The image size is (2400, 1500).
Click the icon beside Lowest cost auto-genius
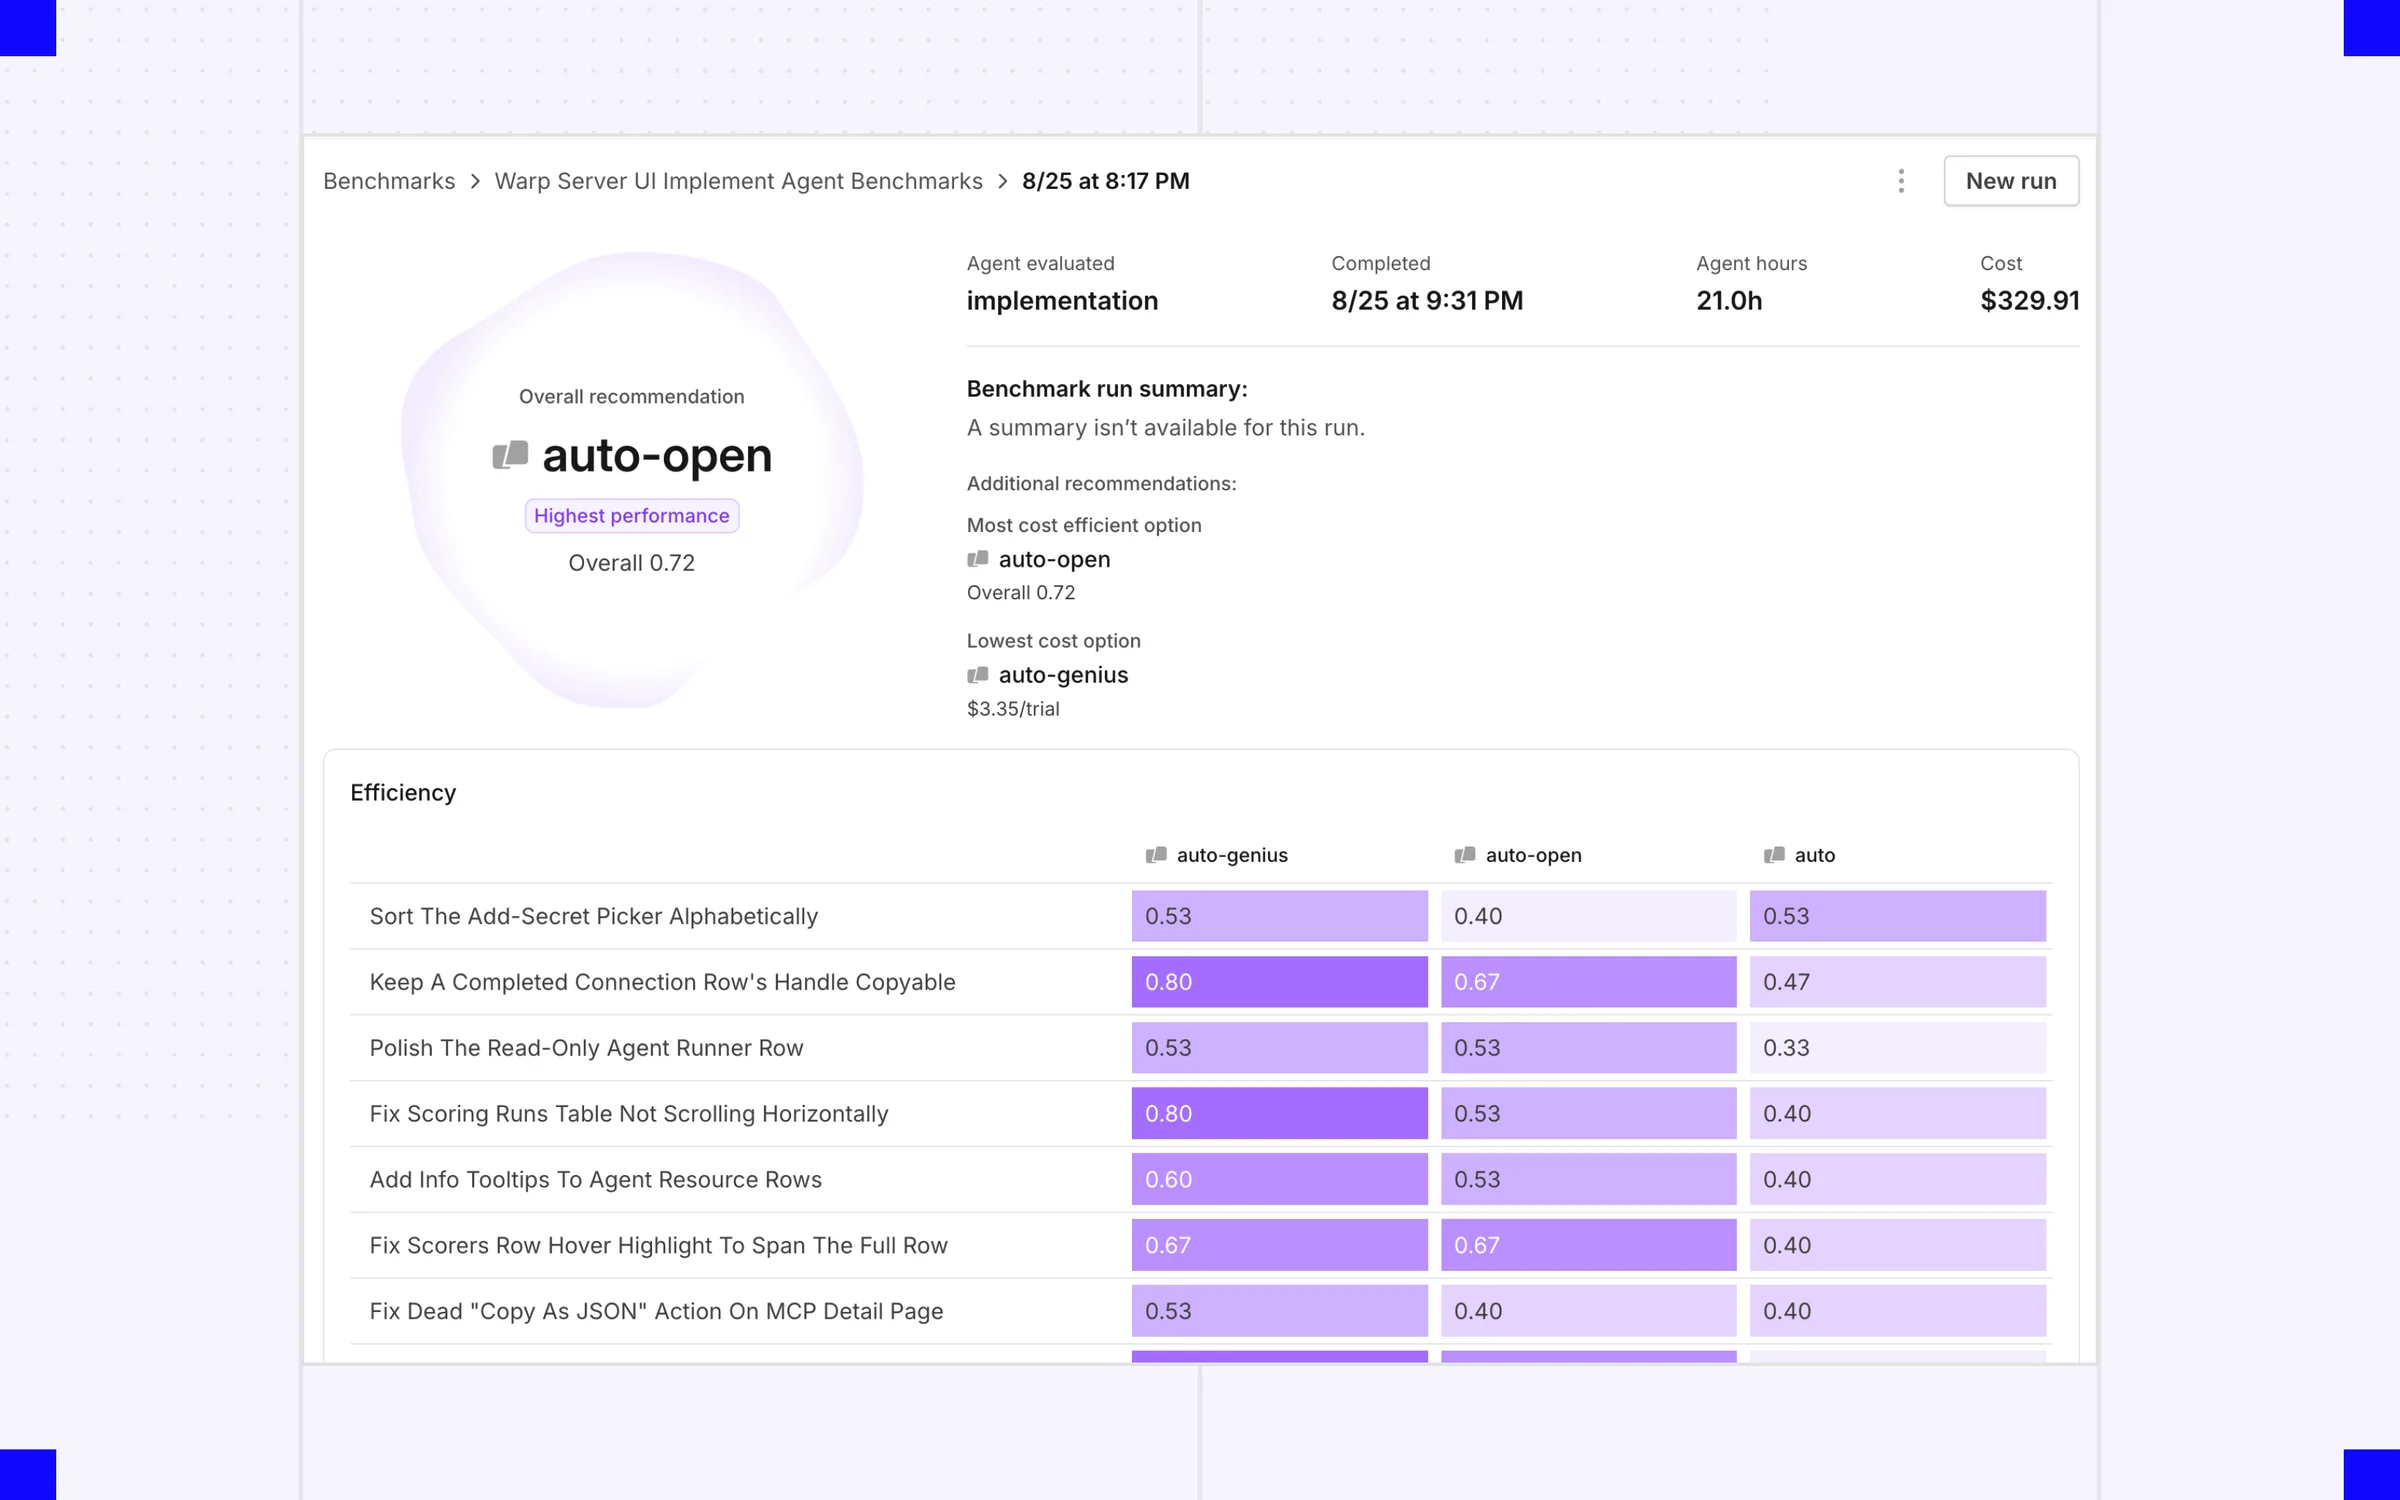click(x=978, y=675)
